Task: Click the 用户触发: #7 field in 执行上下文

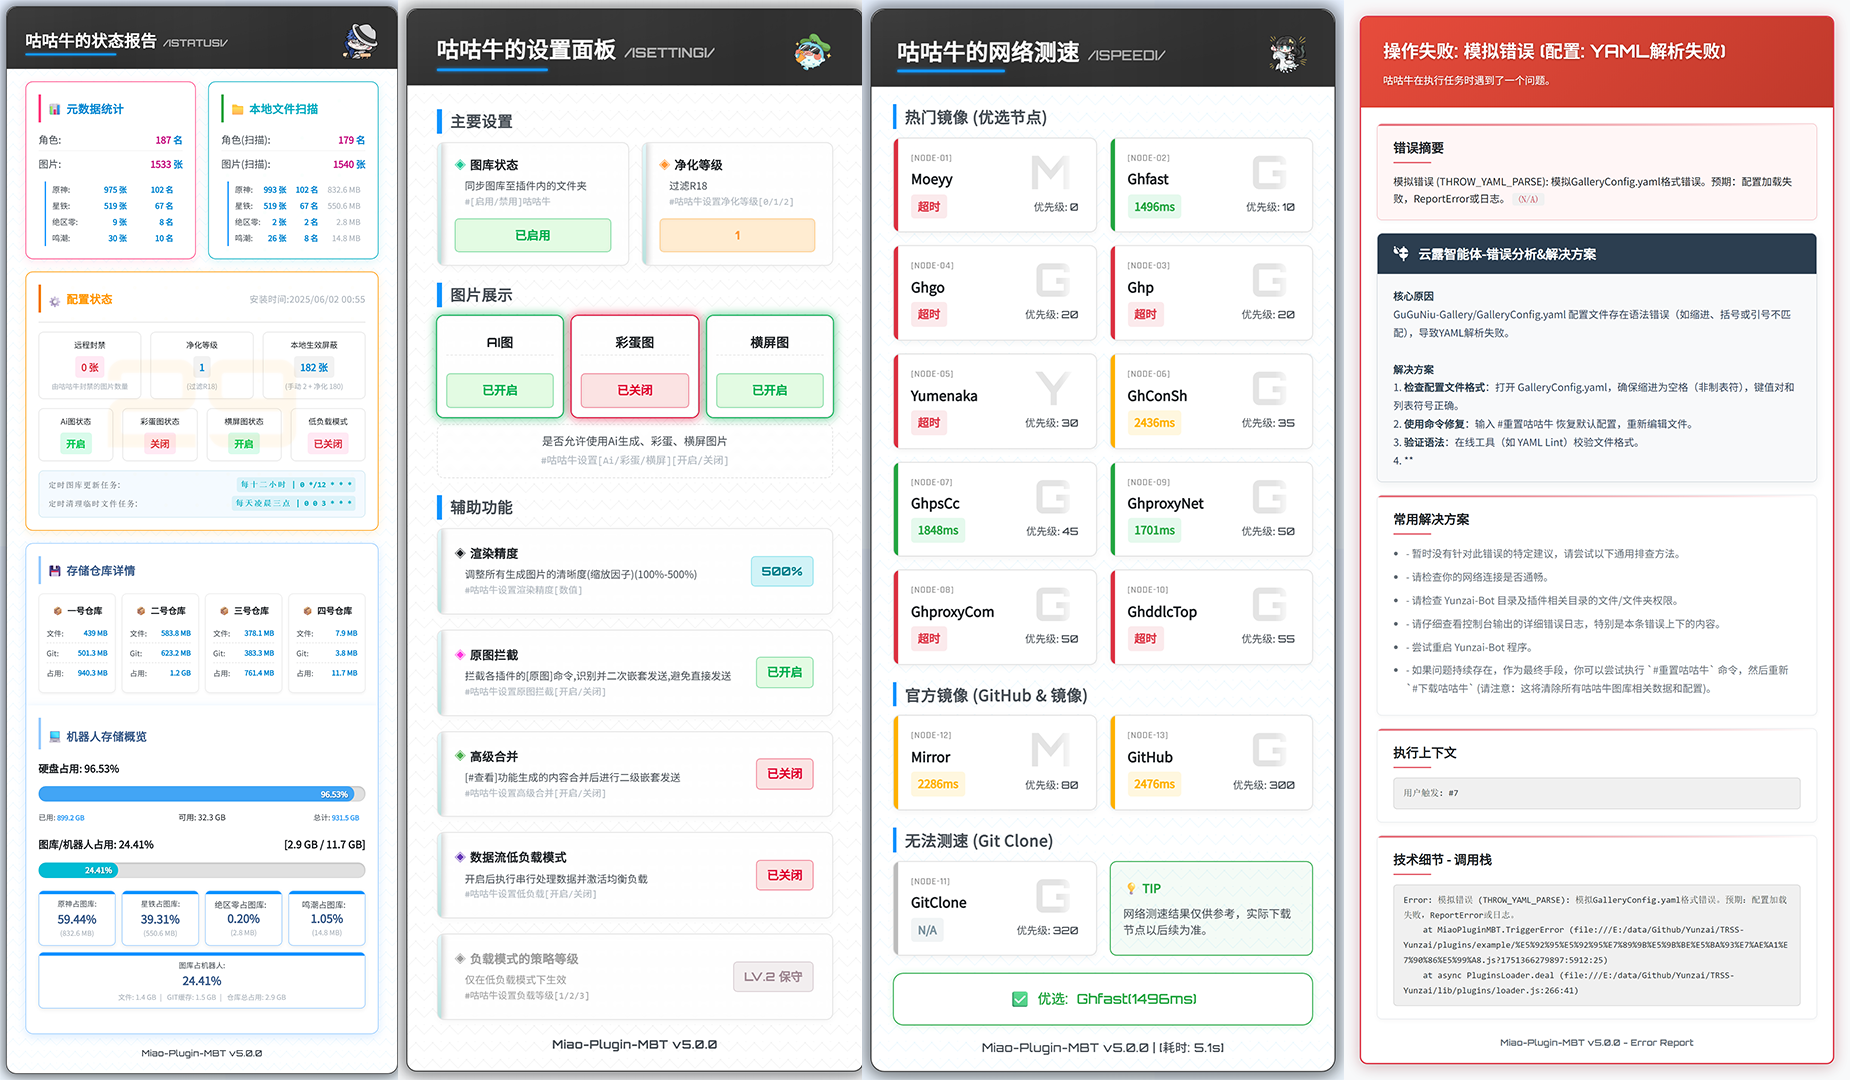Action: (1596, 793)
